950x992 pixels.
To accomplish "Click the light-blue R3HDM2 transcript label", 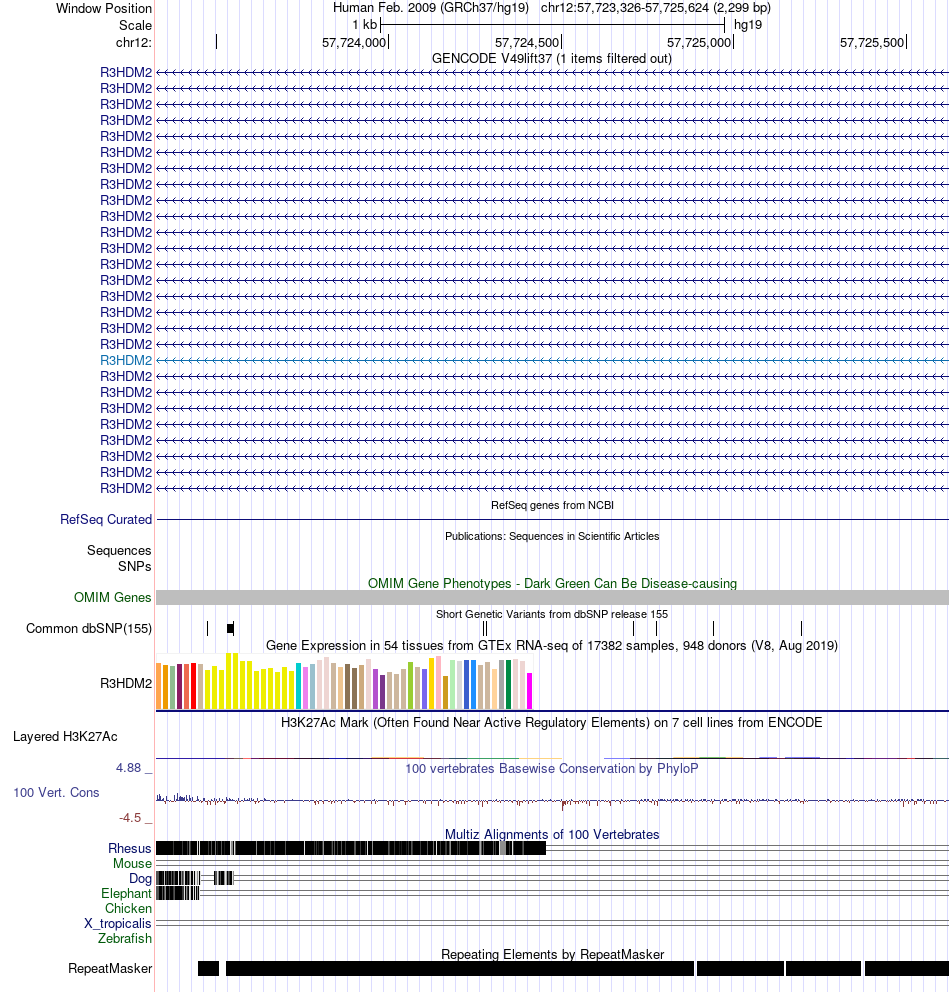I will (x=126, y=360).
